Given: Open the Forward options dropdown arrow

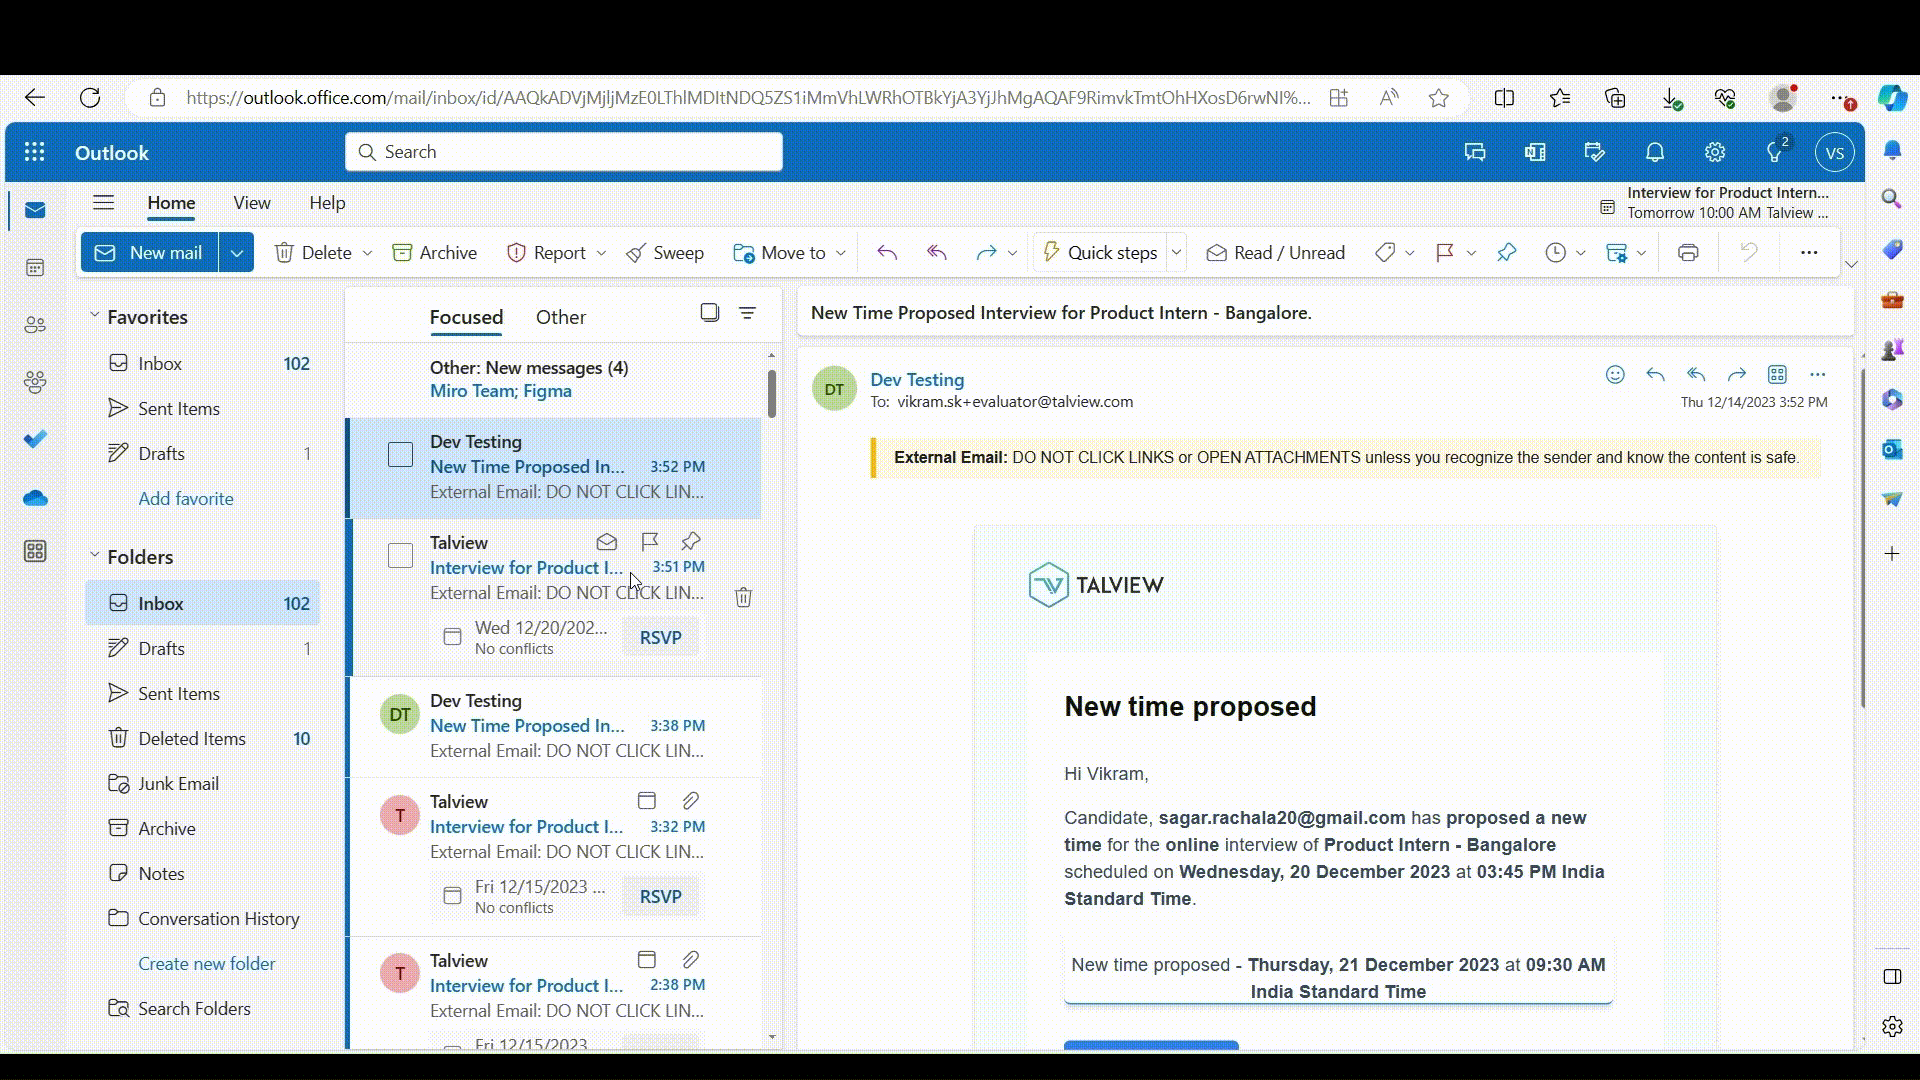Looking at the screenshot, I should click(1012, 253).
